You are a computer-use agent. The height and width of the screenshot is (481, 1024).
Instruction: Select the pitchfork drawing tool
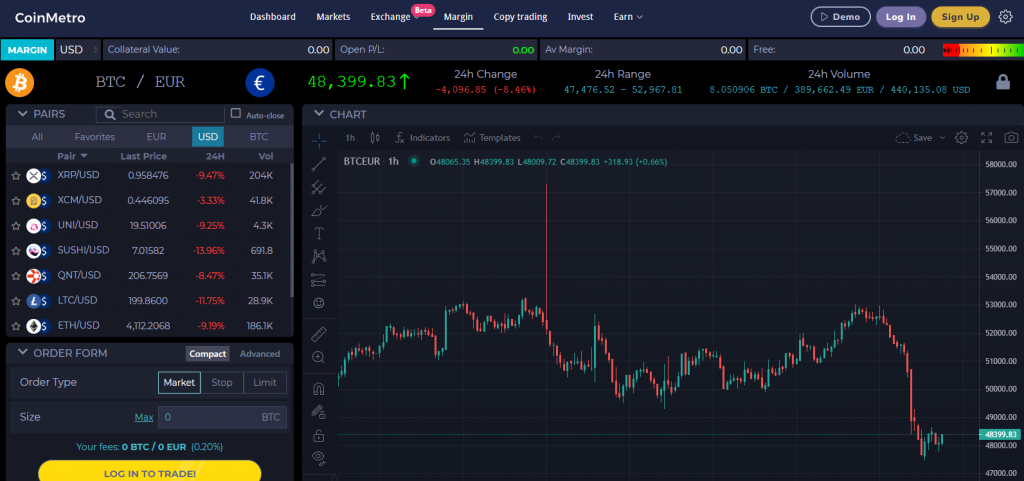click(x=319, y=187)
